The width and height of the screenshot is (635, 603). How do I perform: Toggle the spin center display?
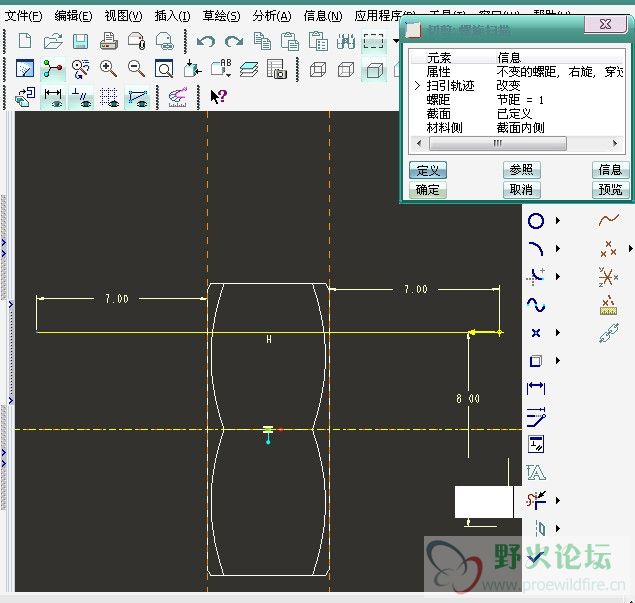[53, 69]
